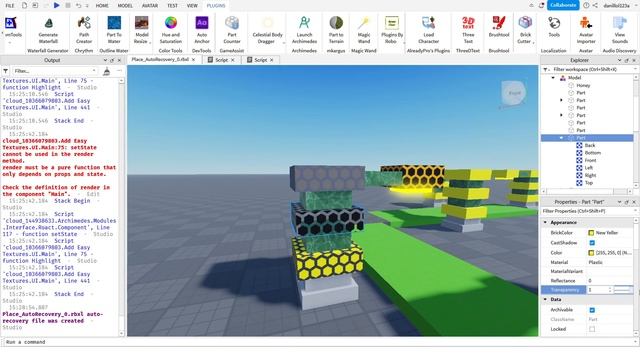Open the Part Counter plugin
Image resolution: width=640 pixels, height=360 pixels.
(x=232, y=23)
